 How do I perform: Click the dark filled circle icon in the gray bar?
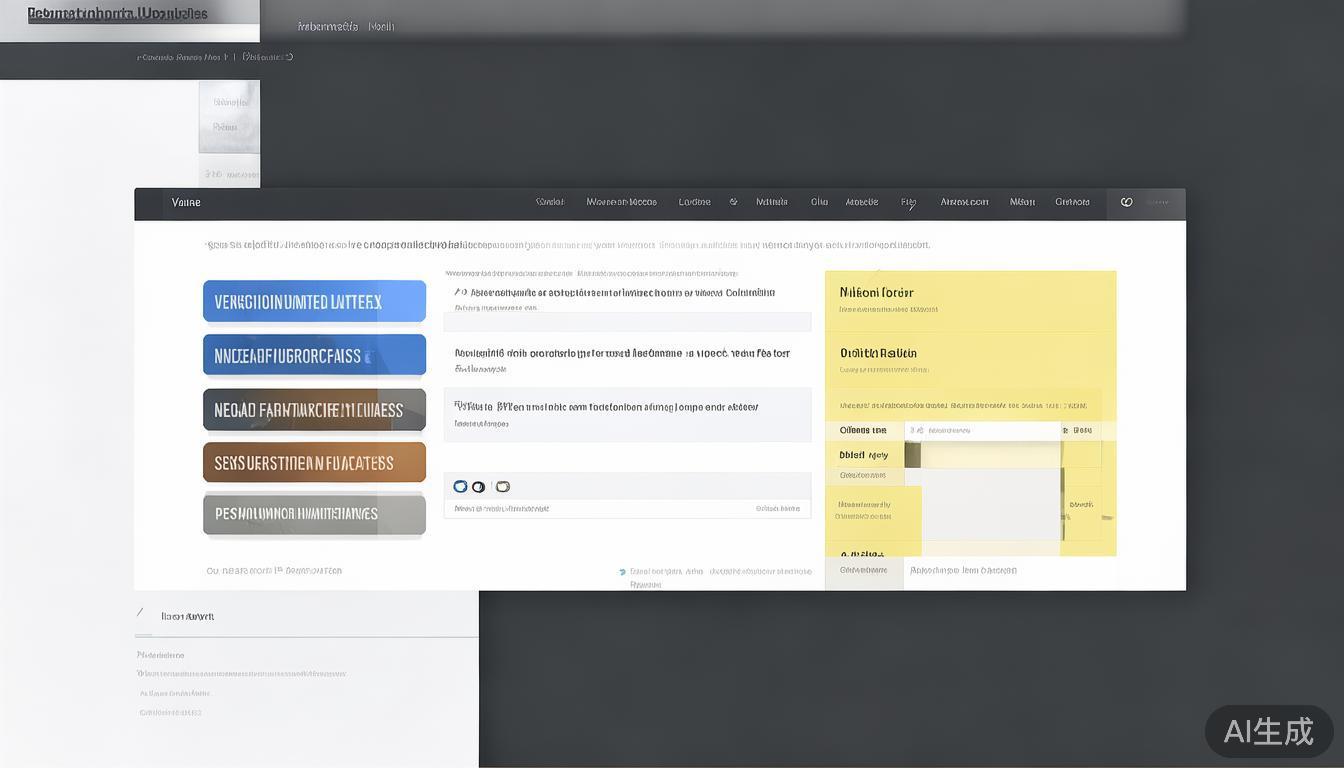(479, 487)
